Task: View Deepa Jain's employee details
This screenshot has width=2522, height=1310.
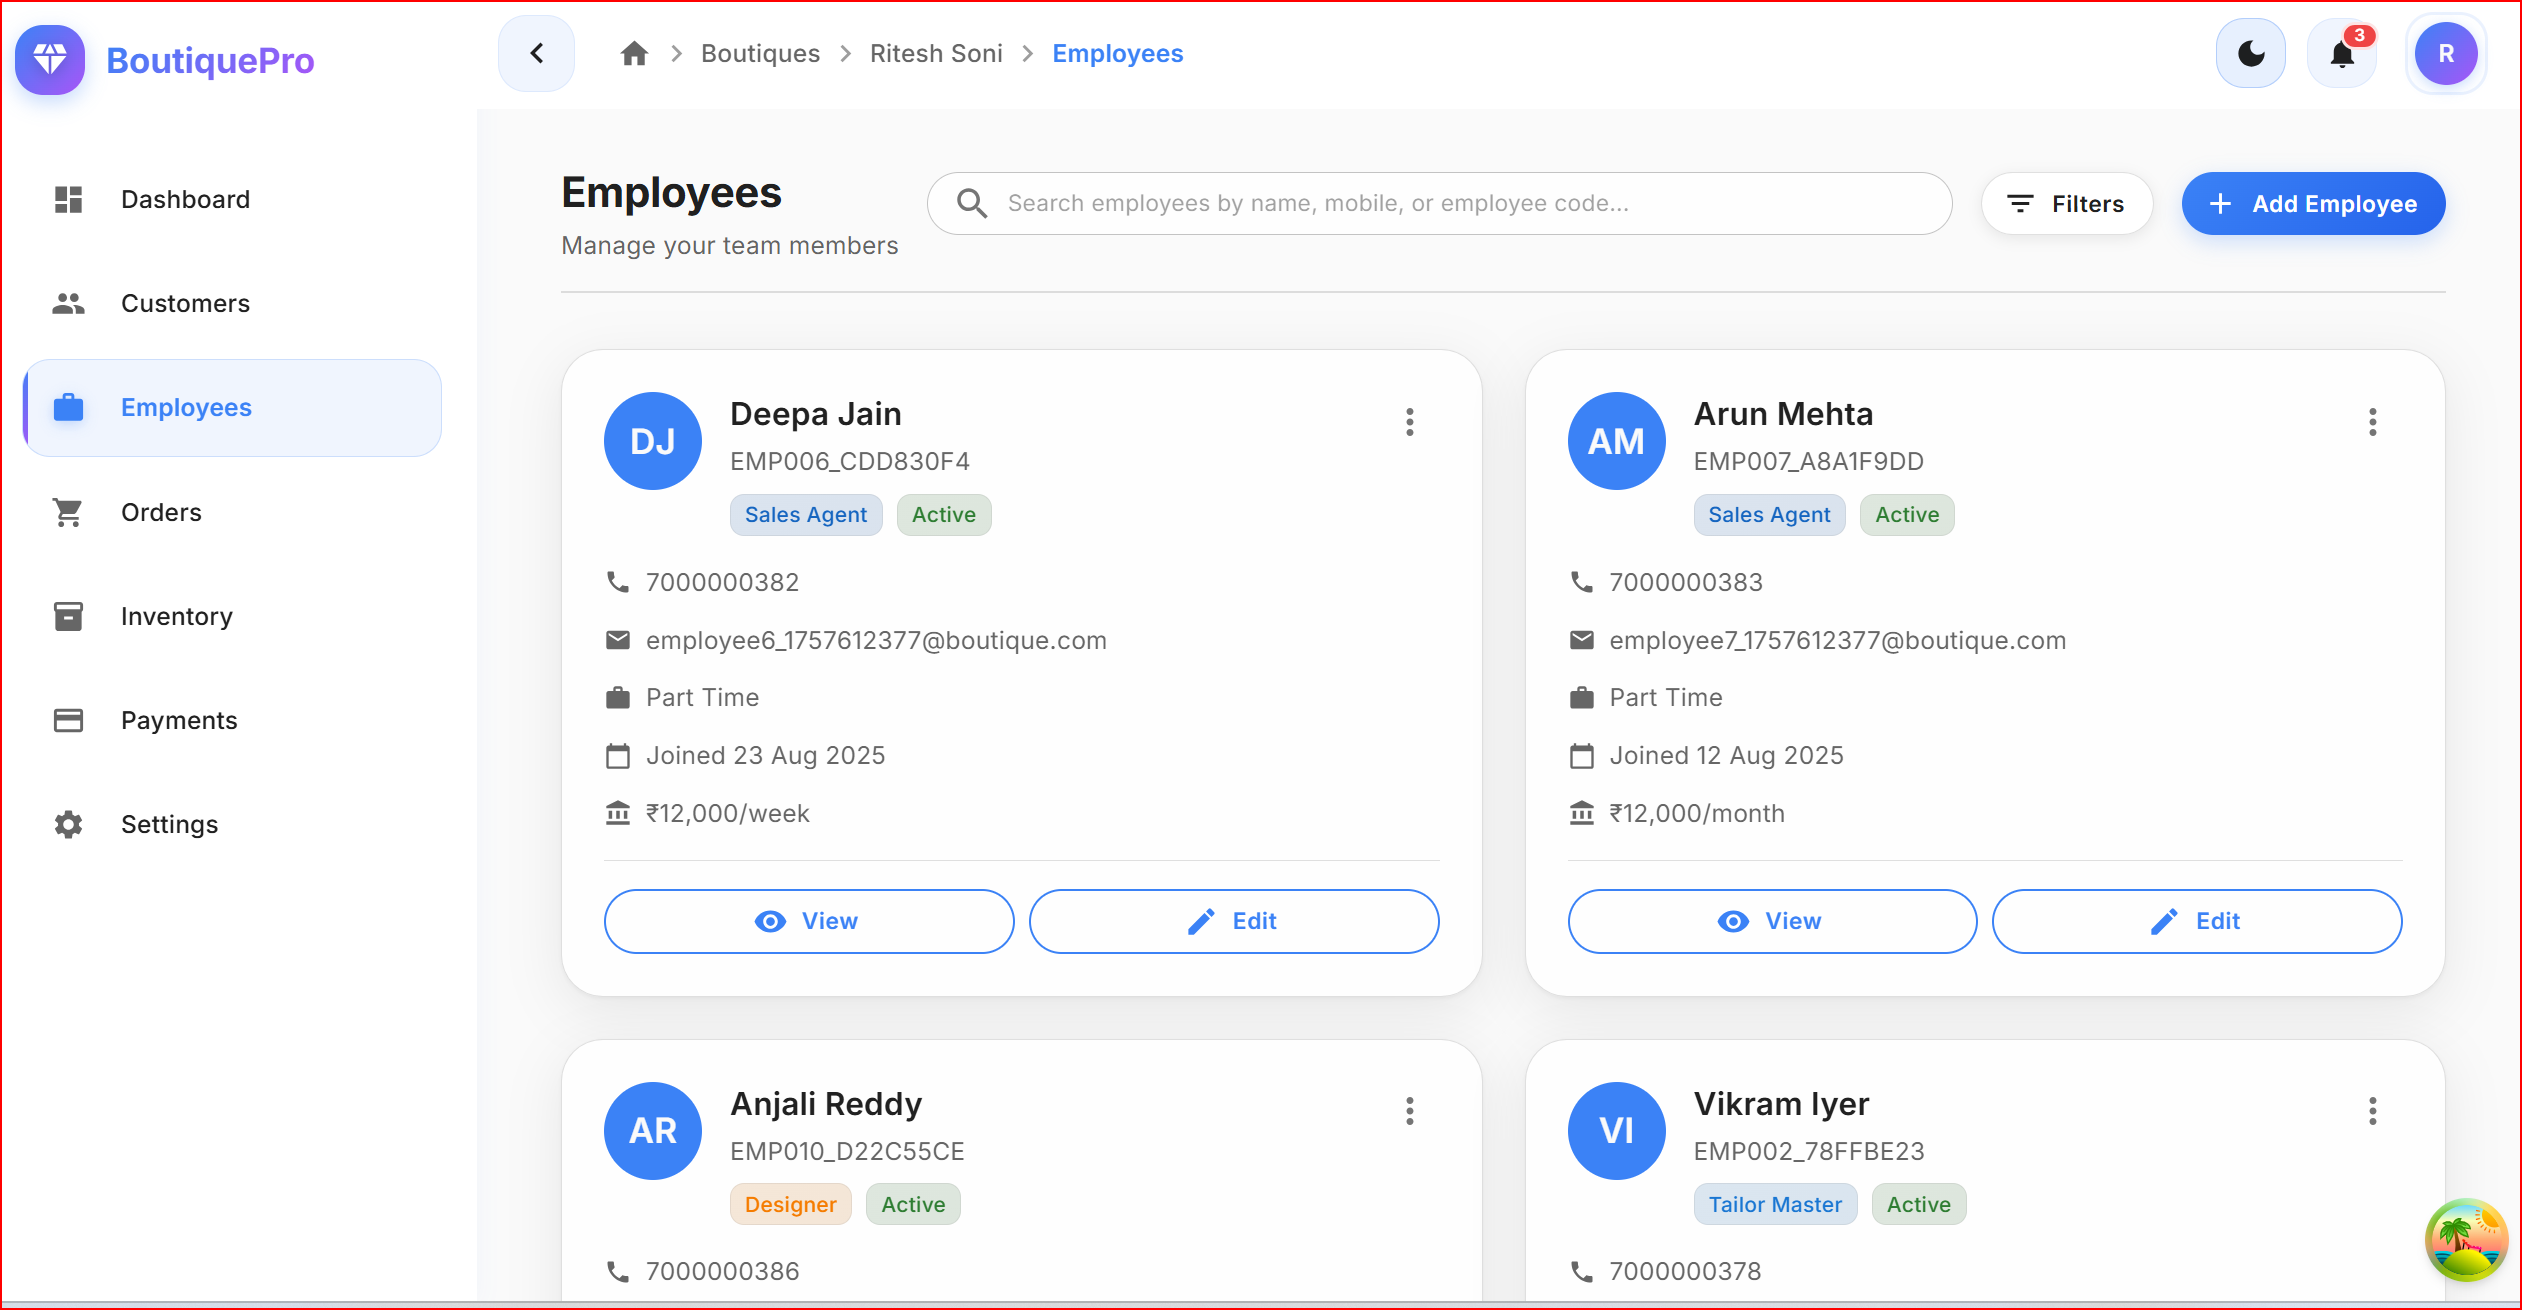Action: click(808, 921)
